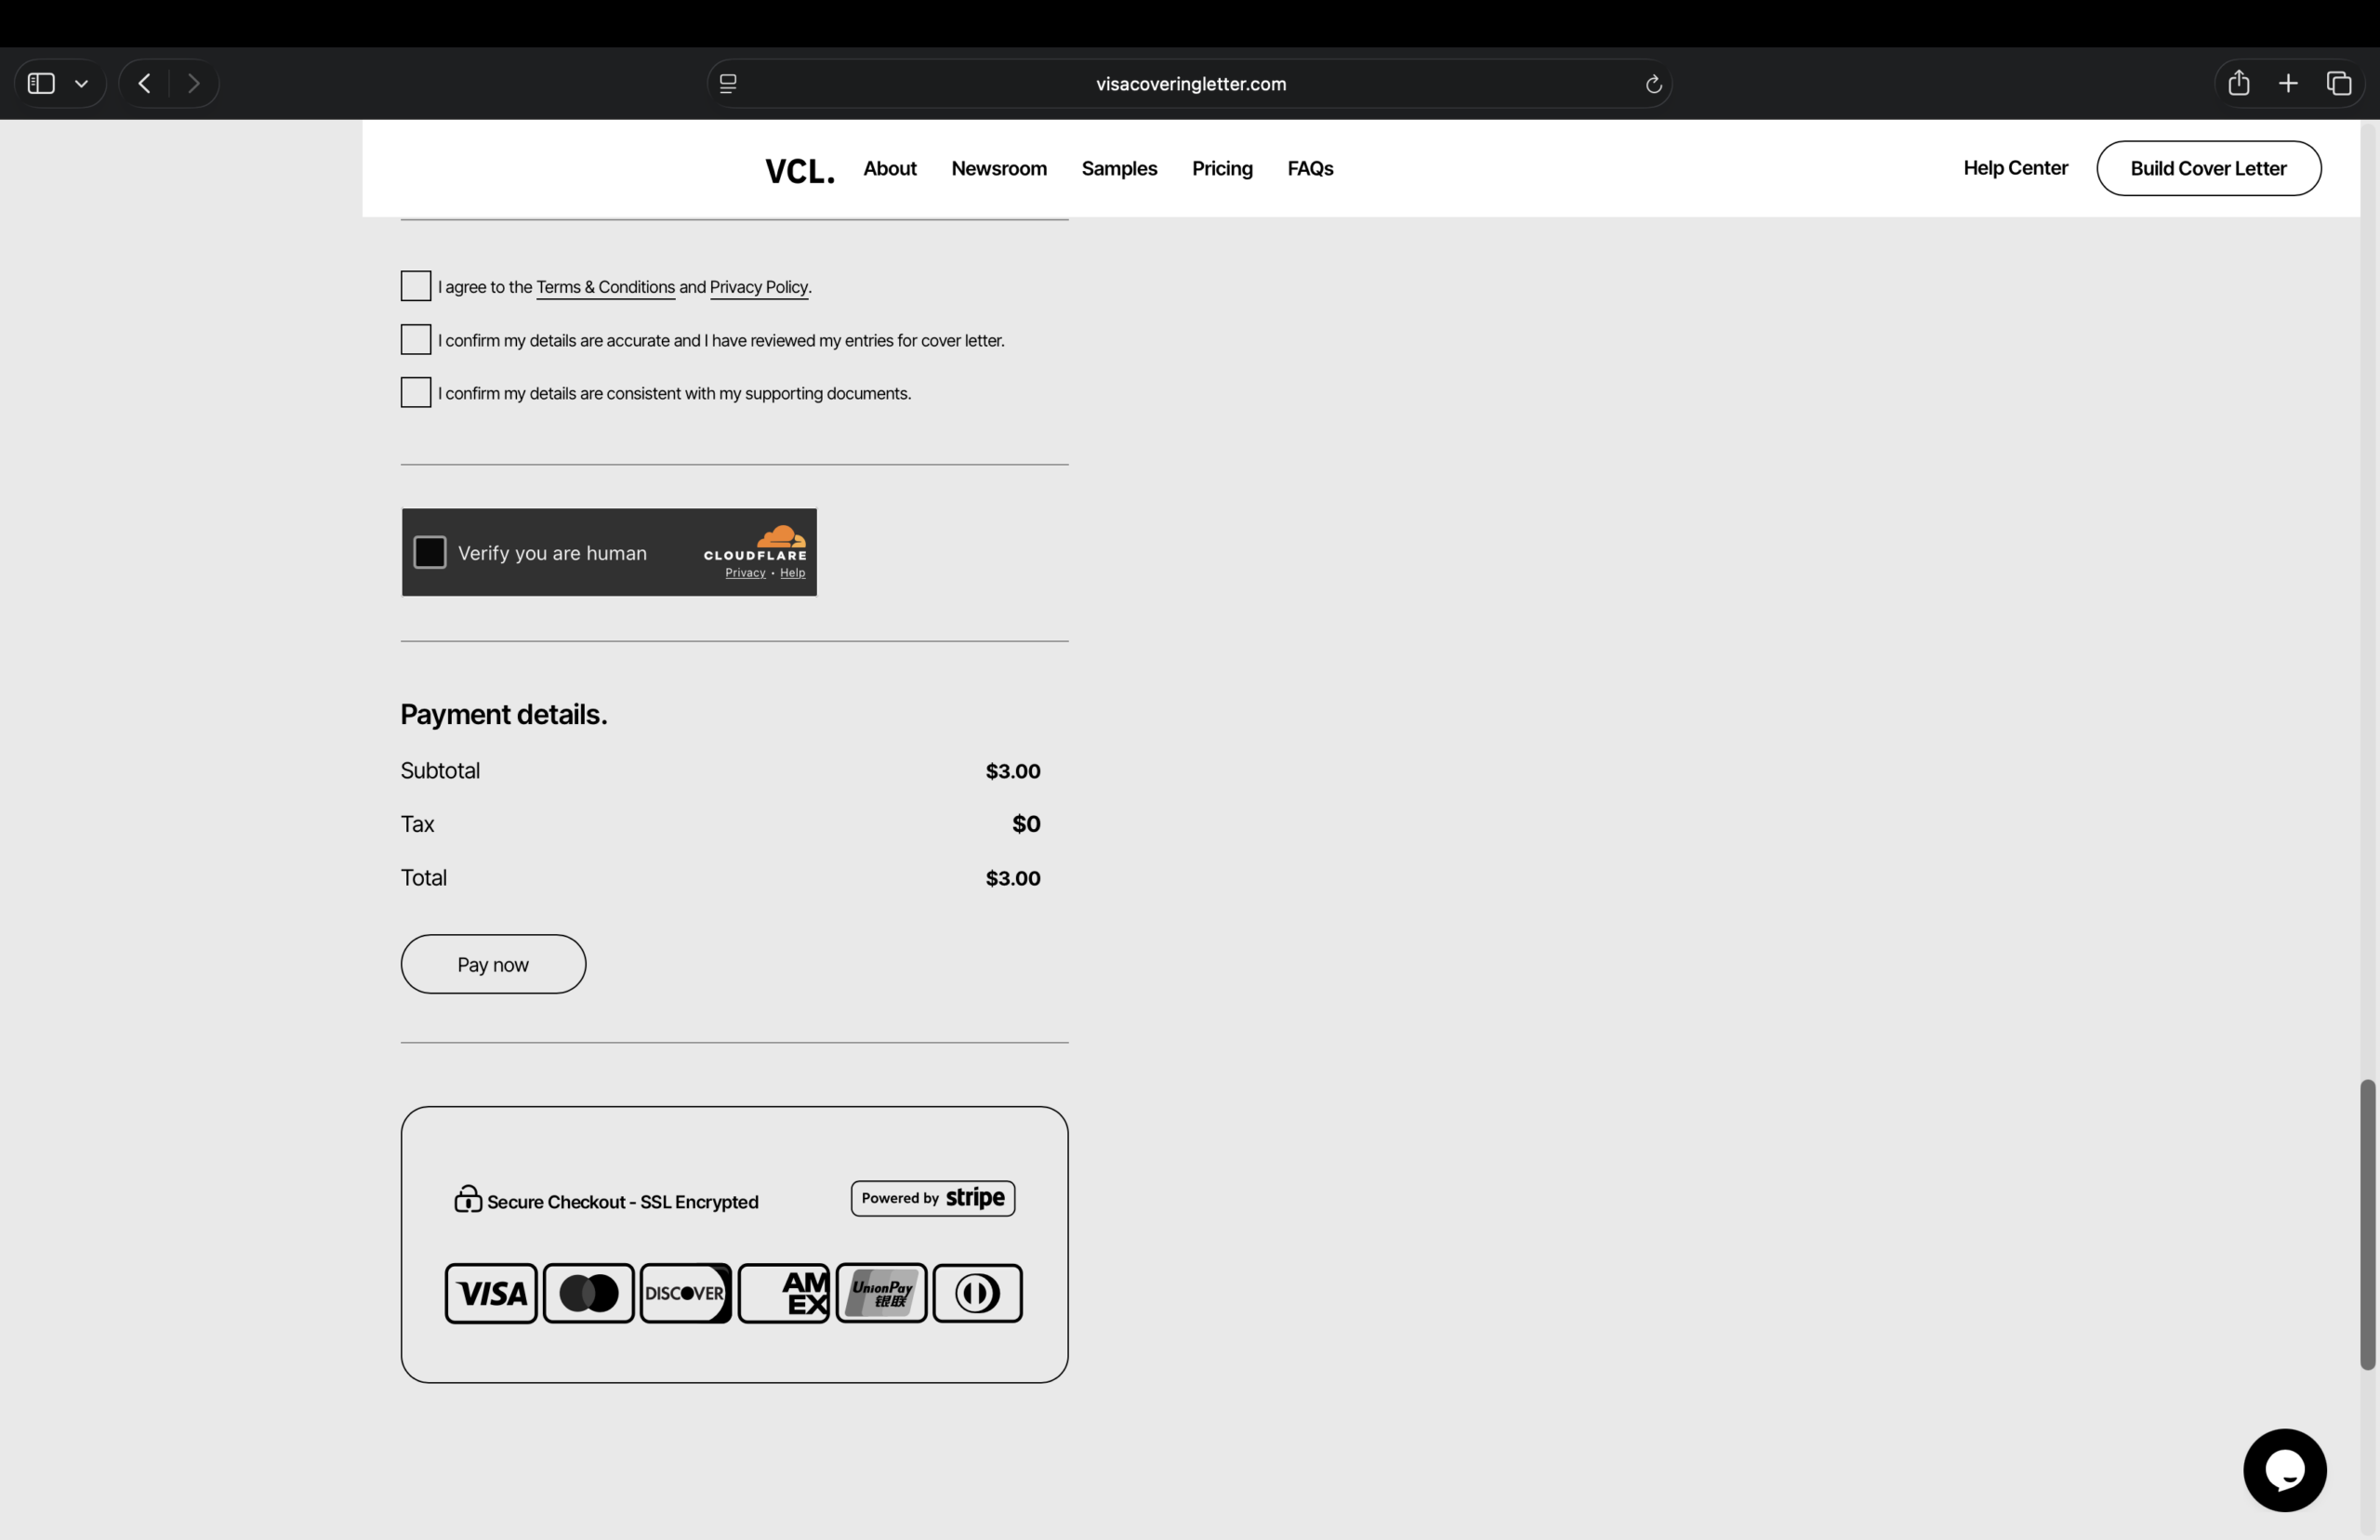Image resolution: width=2380 pixels, height=1540 pixels.
Task: Click the visacoveringletter.com address field
Action: 1190,84
